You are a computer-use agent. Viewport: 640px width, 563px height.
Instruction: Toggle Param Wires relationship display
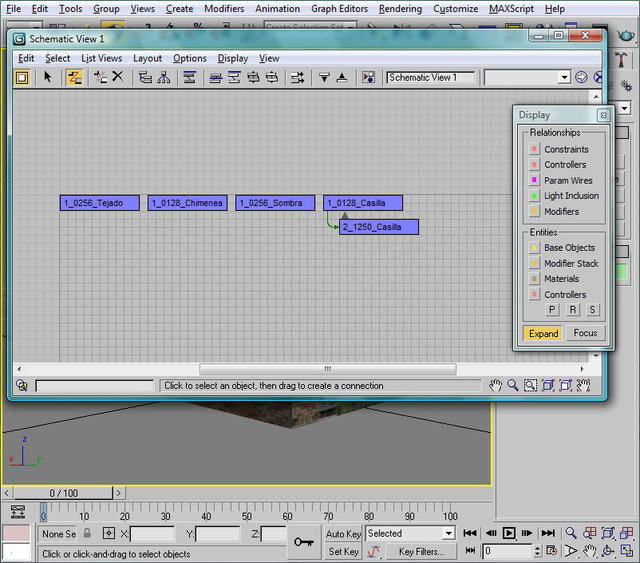point(535,180)
